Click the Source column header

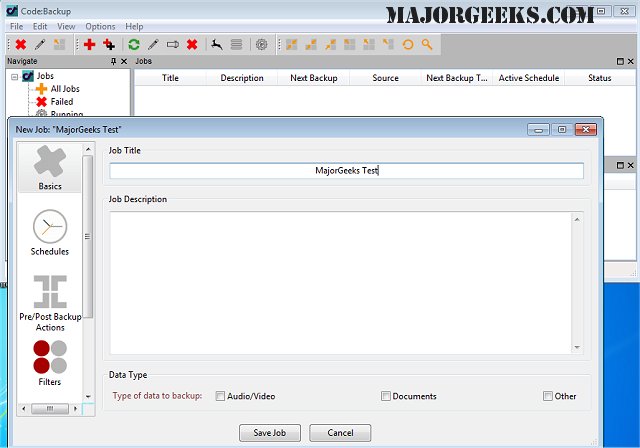(x=385, y=78)
